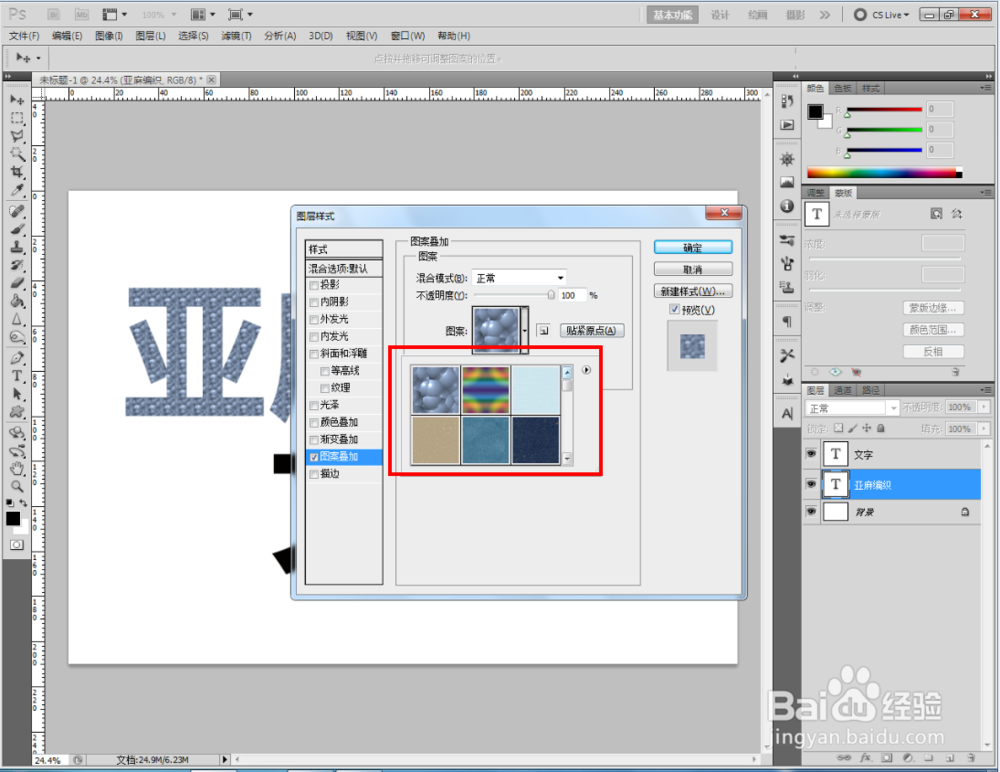The width and height of the screenshot is (1000, 772).
Task: Switch to the 通道 channels tab
Action: coord(842,390)
